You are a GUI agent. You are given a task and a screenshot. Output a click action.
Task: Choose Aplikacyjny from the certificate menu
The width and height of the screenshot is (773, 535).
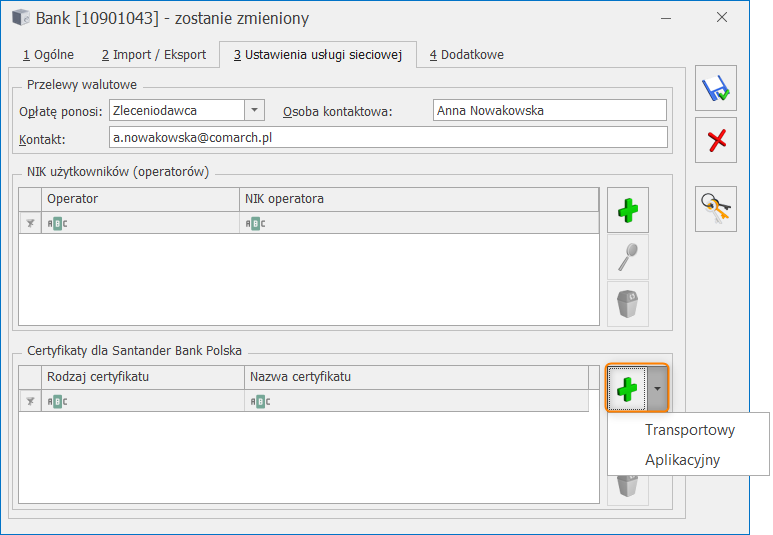click(x=682, y=460)
